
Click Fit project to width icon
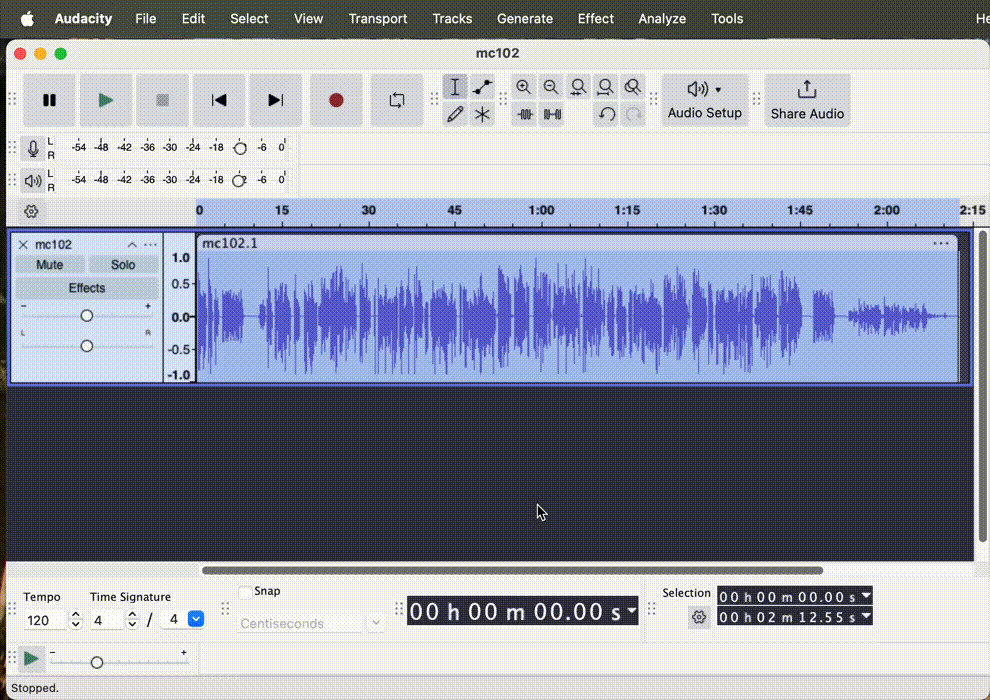tap(605, 87)
